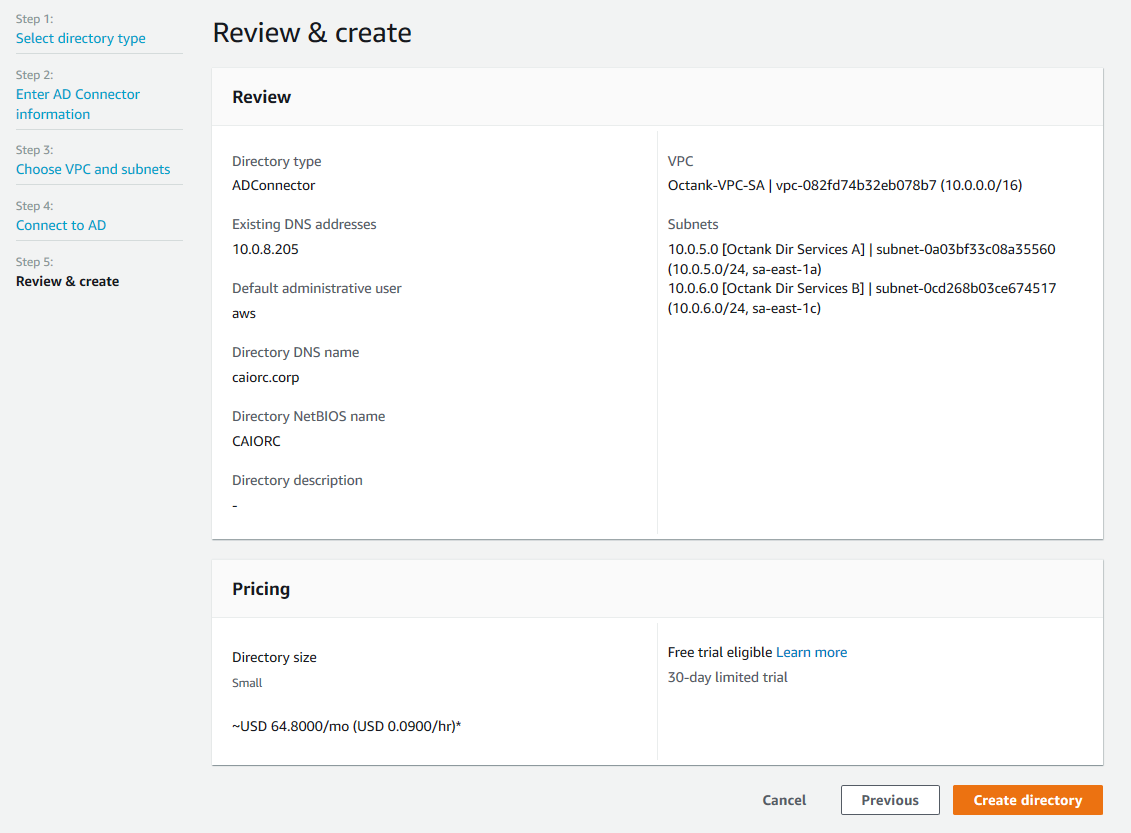Viewport: 1131px width, 833px height.
Task: Open Enter AD Connector information step
Action: 77,104
